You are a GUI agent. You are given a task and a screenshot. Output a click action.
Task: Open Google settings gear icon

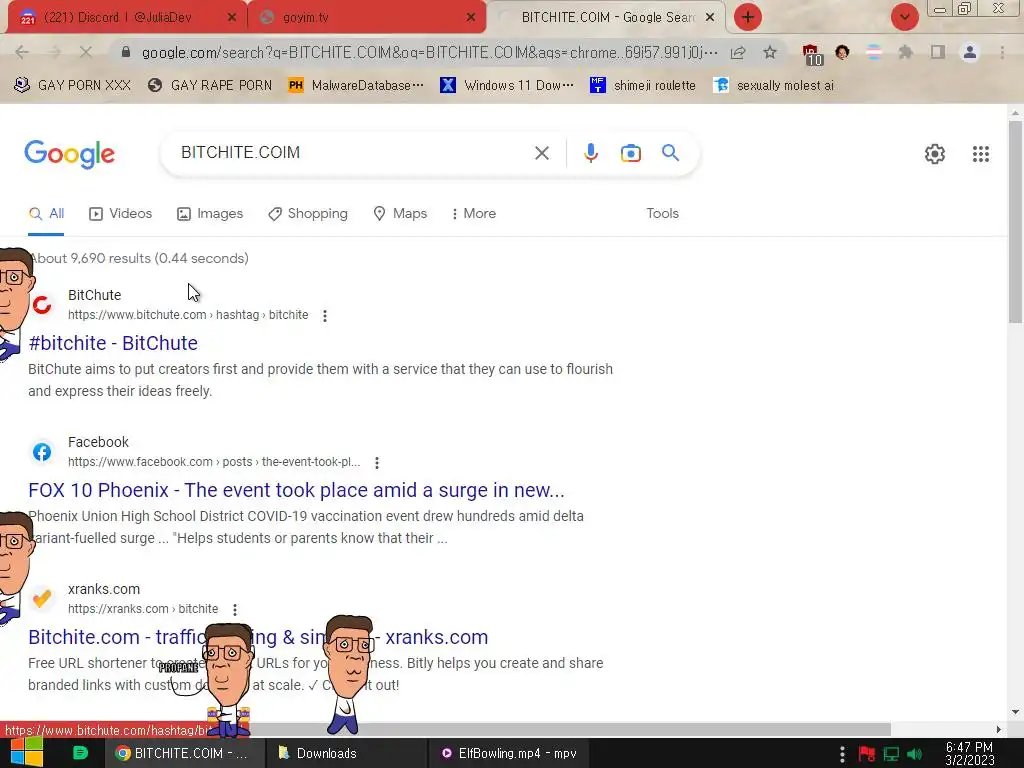coord(935,154)
